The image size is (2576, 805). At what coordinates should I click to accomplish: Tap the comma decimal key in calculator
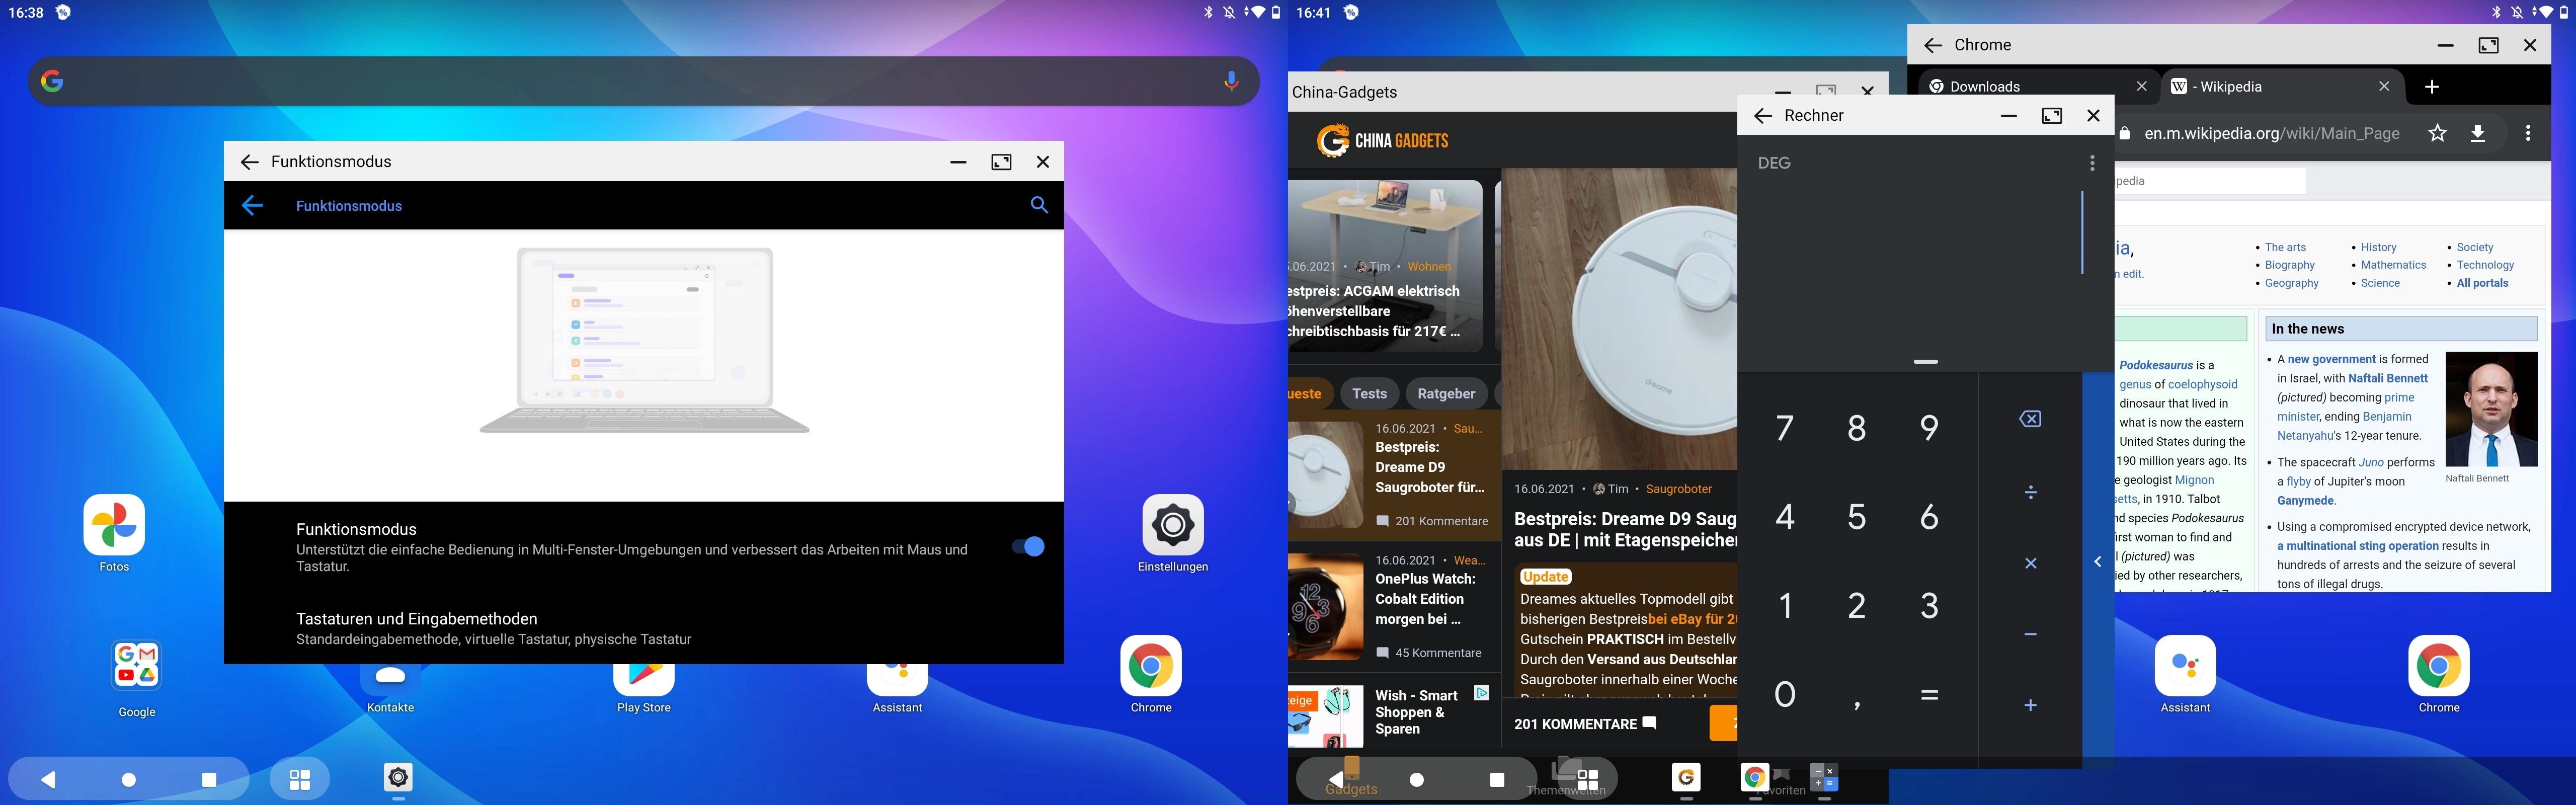click(x=1857, y=704)
